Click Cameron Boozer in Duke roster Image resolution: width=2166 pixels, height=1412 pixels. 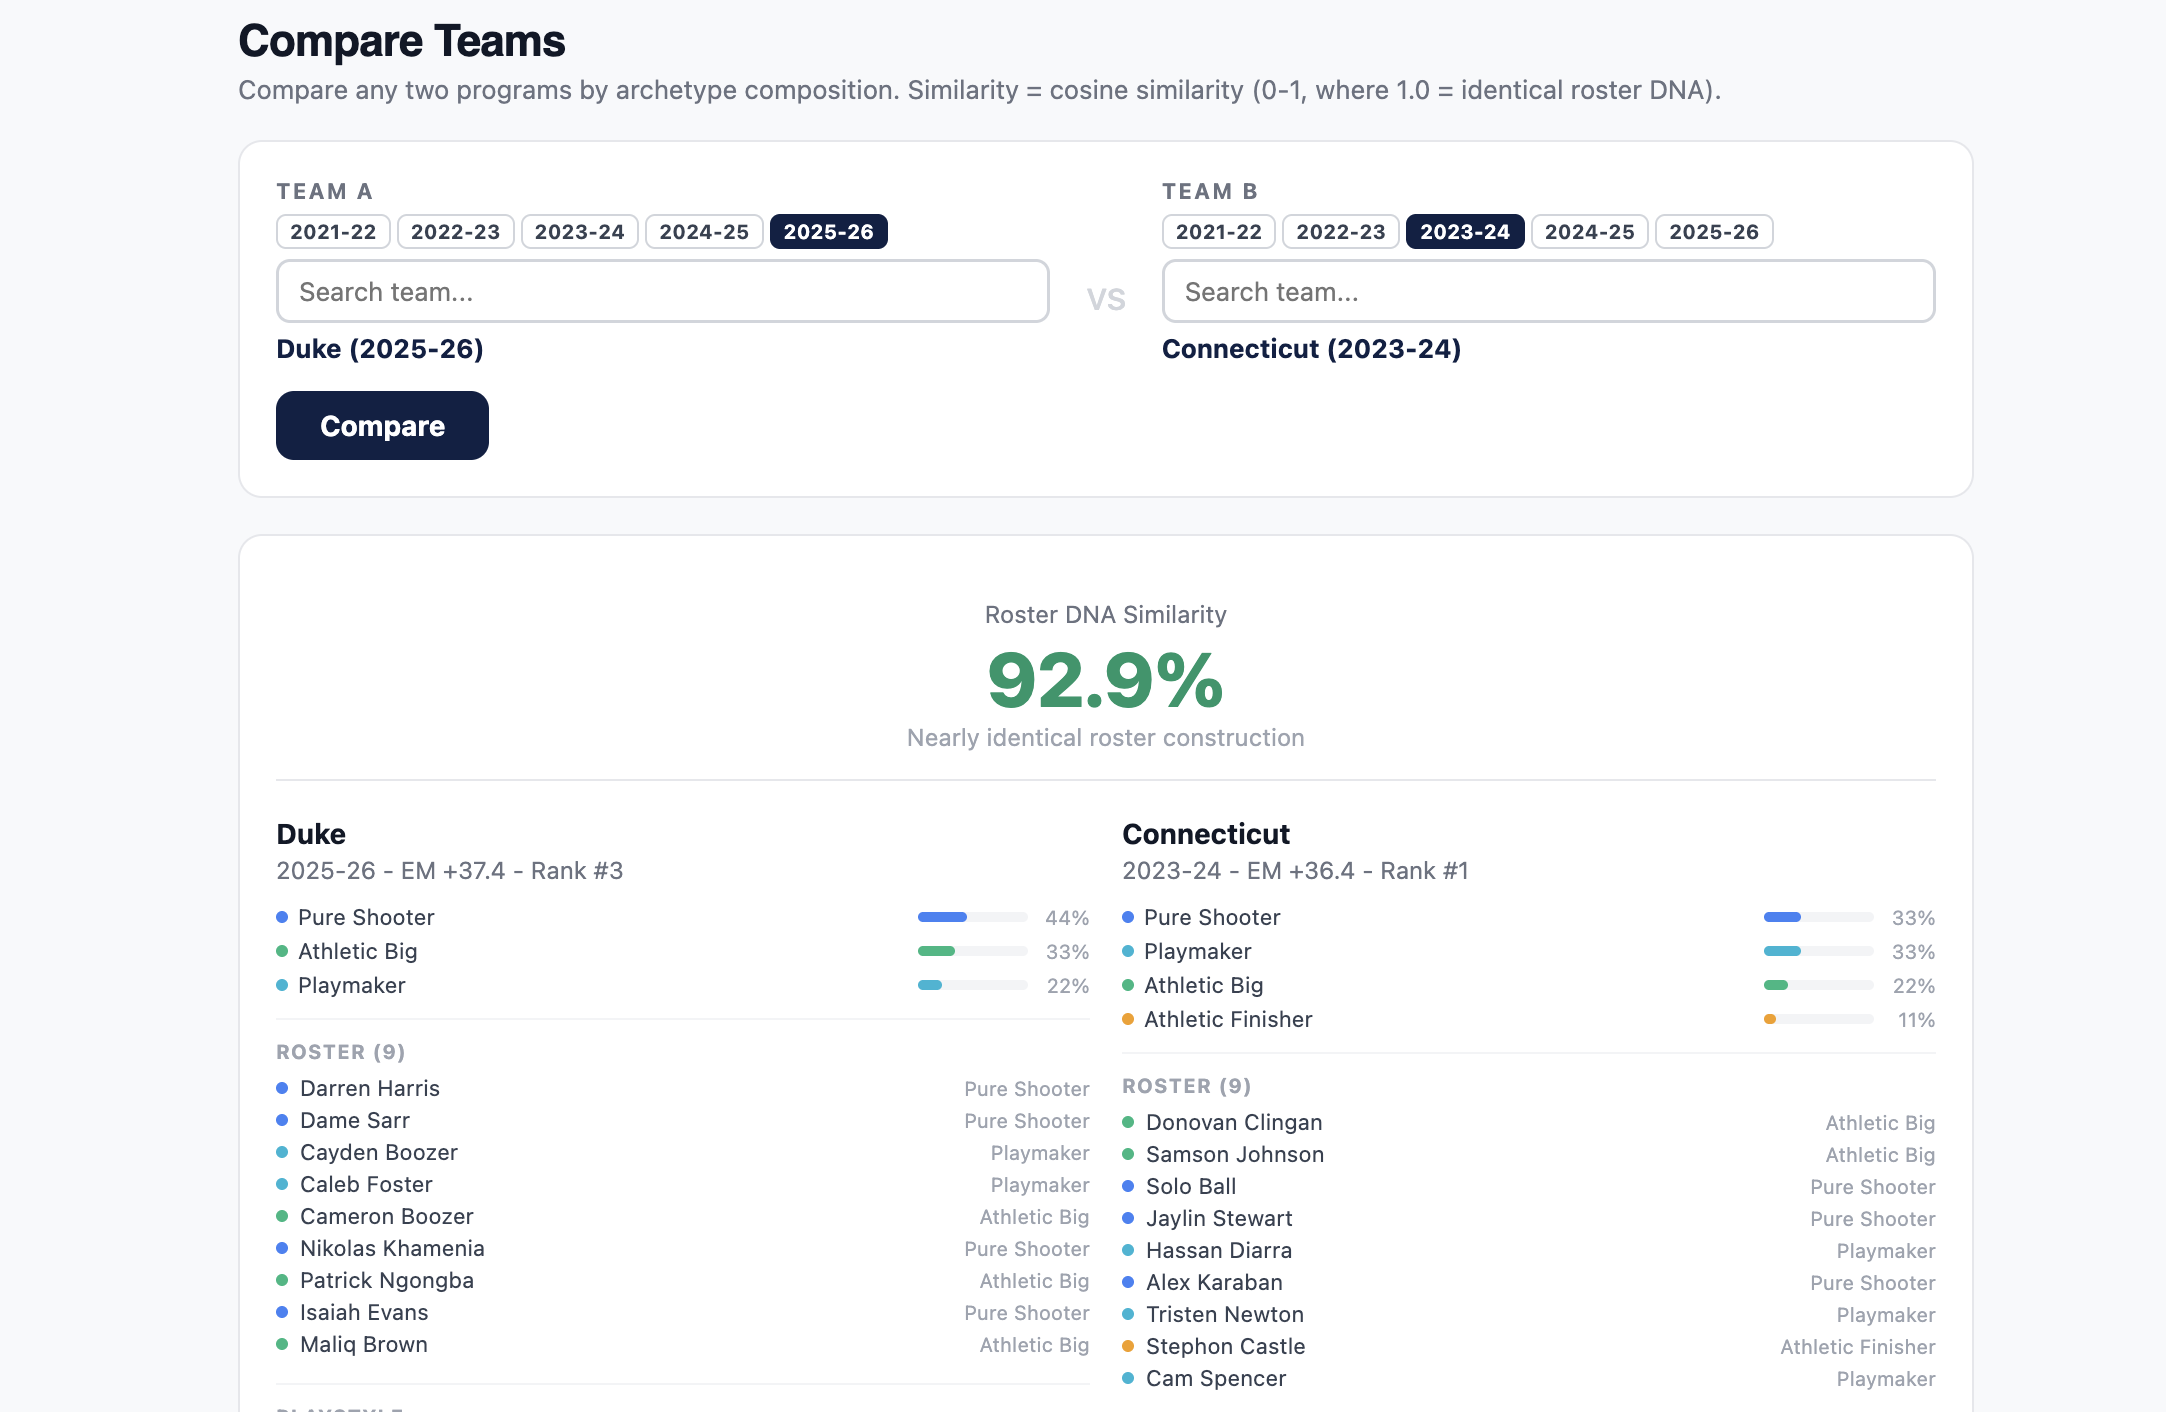tap(387, 1216)
